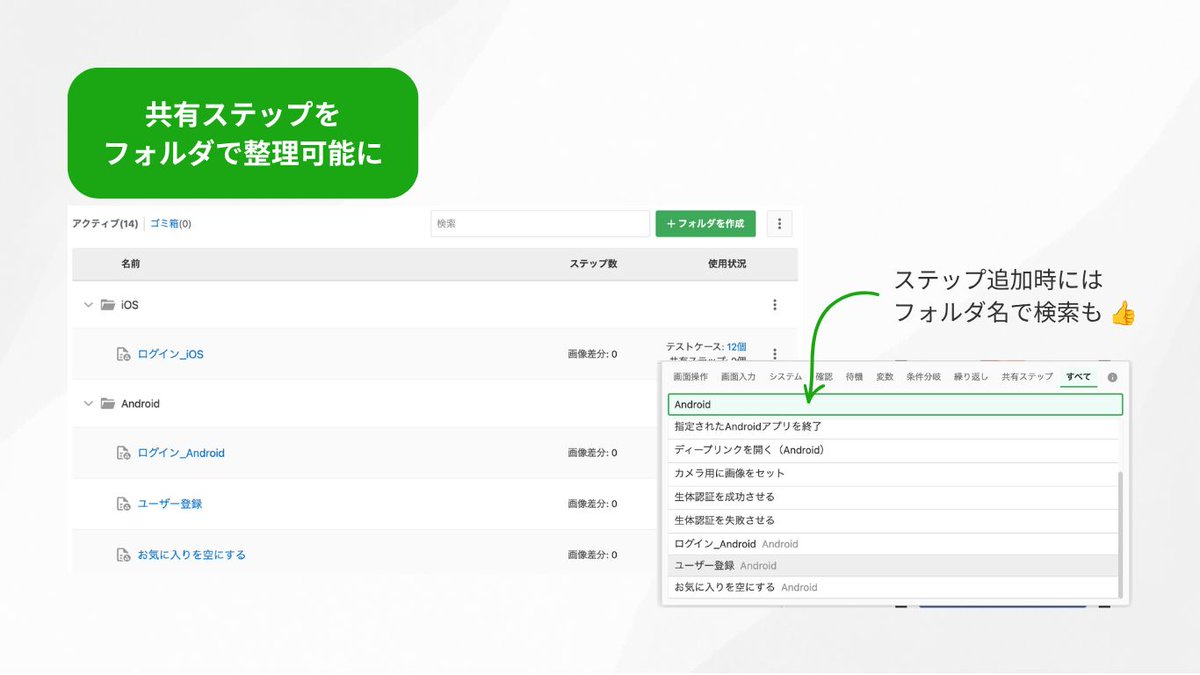Image resolution: width=1200 pixels, height=675 pixels.
Task: Choose カメラ用に画像をセット from the list
Action: (892, 474)
